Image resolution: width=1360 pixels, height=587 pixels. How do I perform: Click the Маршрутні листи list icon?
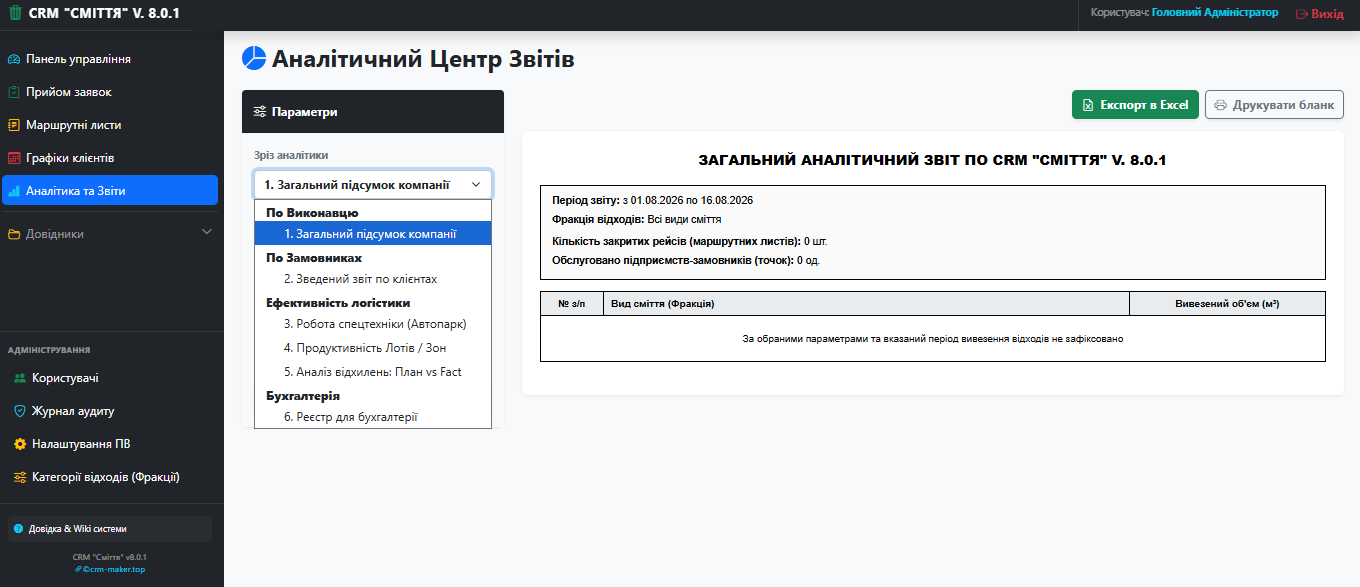[x=14, y=125]
